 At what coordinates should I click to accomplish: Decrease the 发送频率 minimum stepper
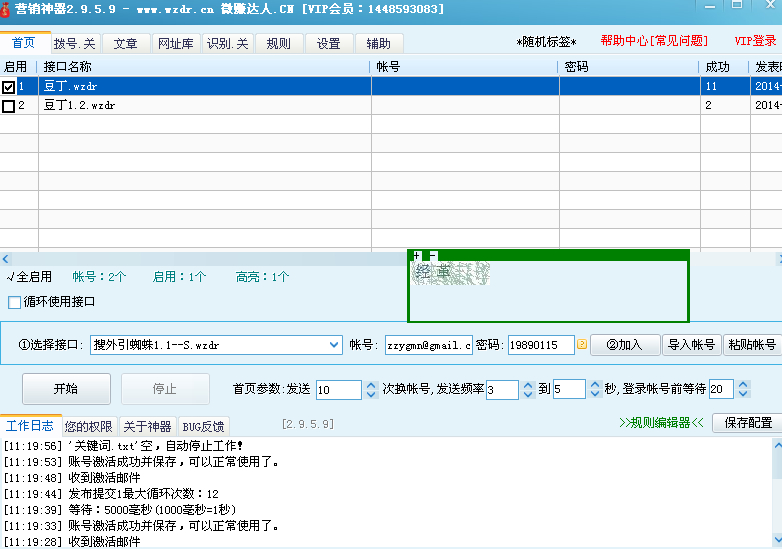(x=528, y=394)
